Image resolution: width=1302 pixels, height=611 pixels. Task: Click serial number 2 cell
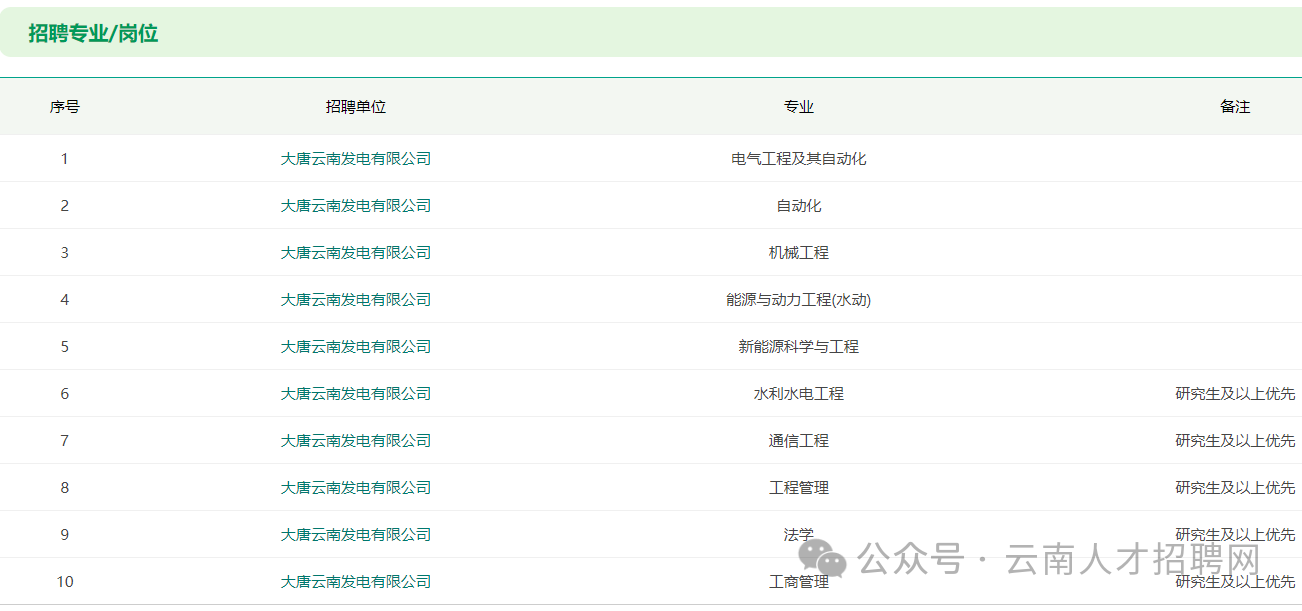64,205
